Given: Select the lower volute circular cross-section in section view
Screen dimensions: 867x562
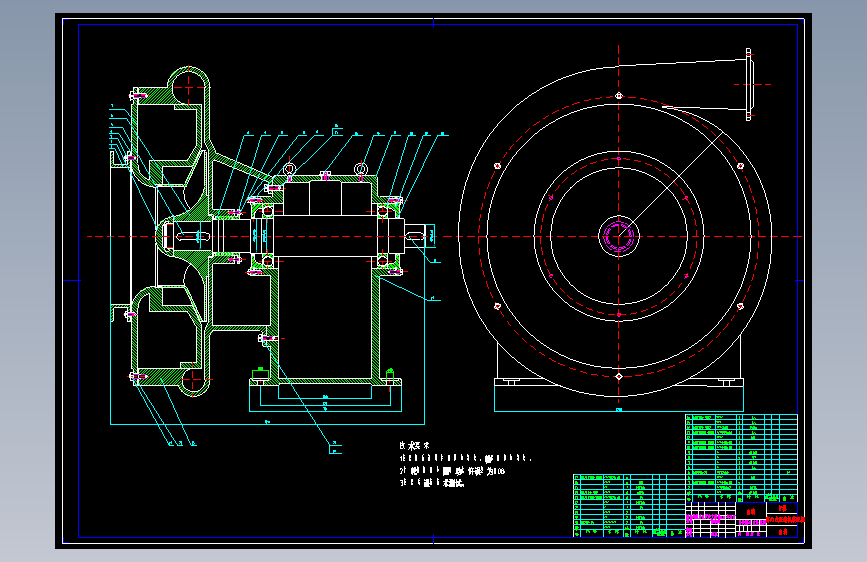Looking at the screenshot, I should tap(193, 379).
